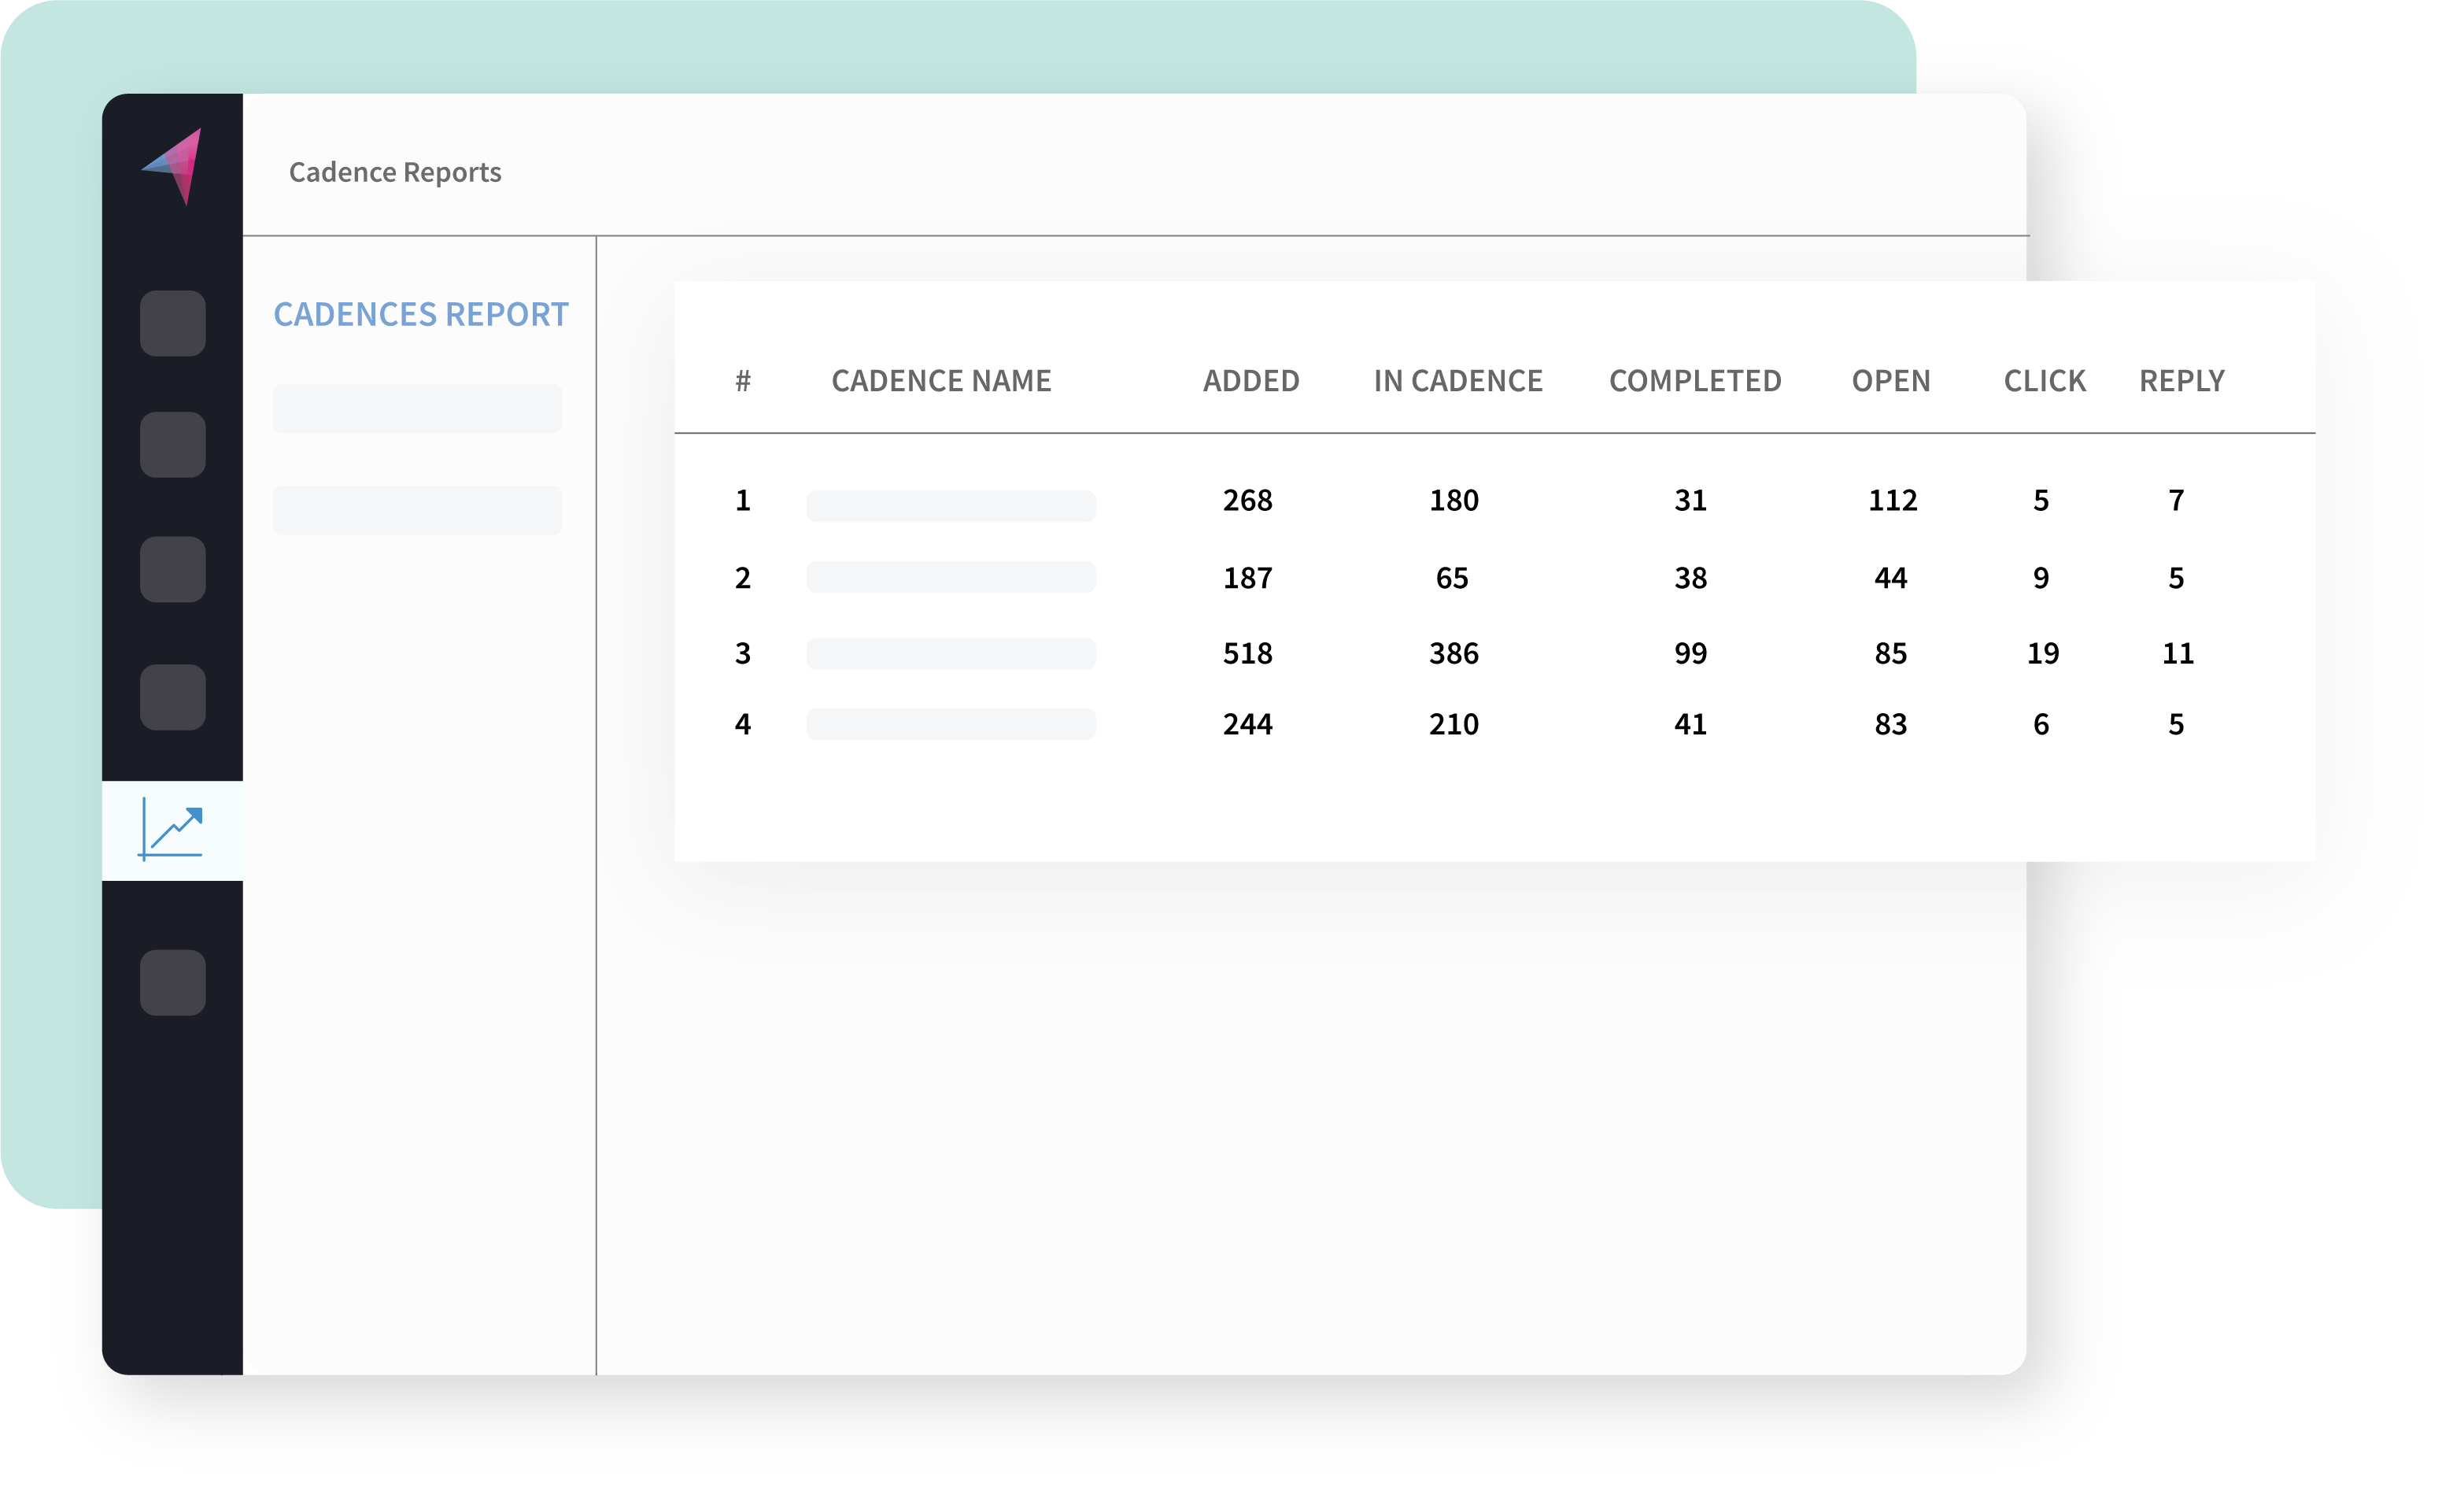Click the REPLY column header
This screenshot has width=2464, height=1487.
[x=2181, y=381]
